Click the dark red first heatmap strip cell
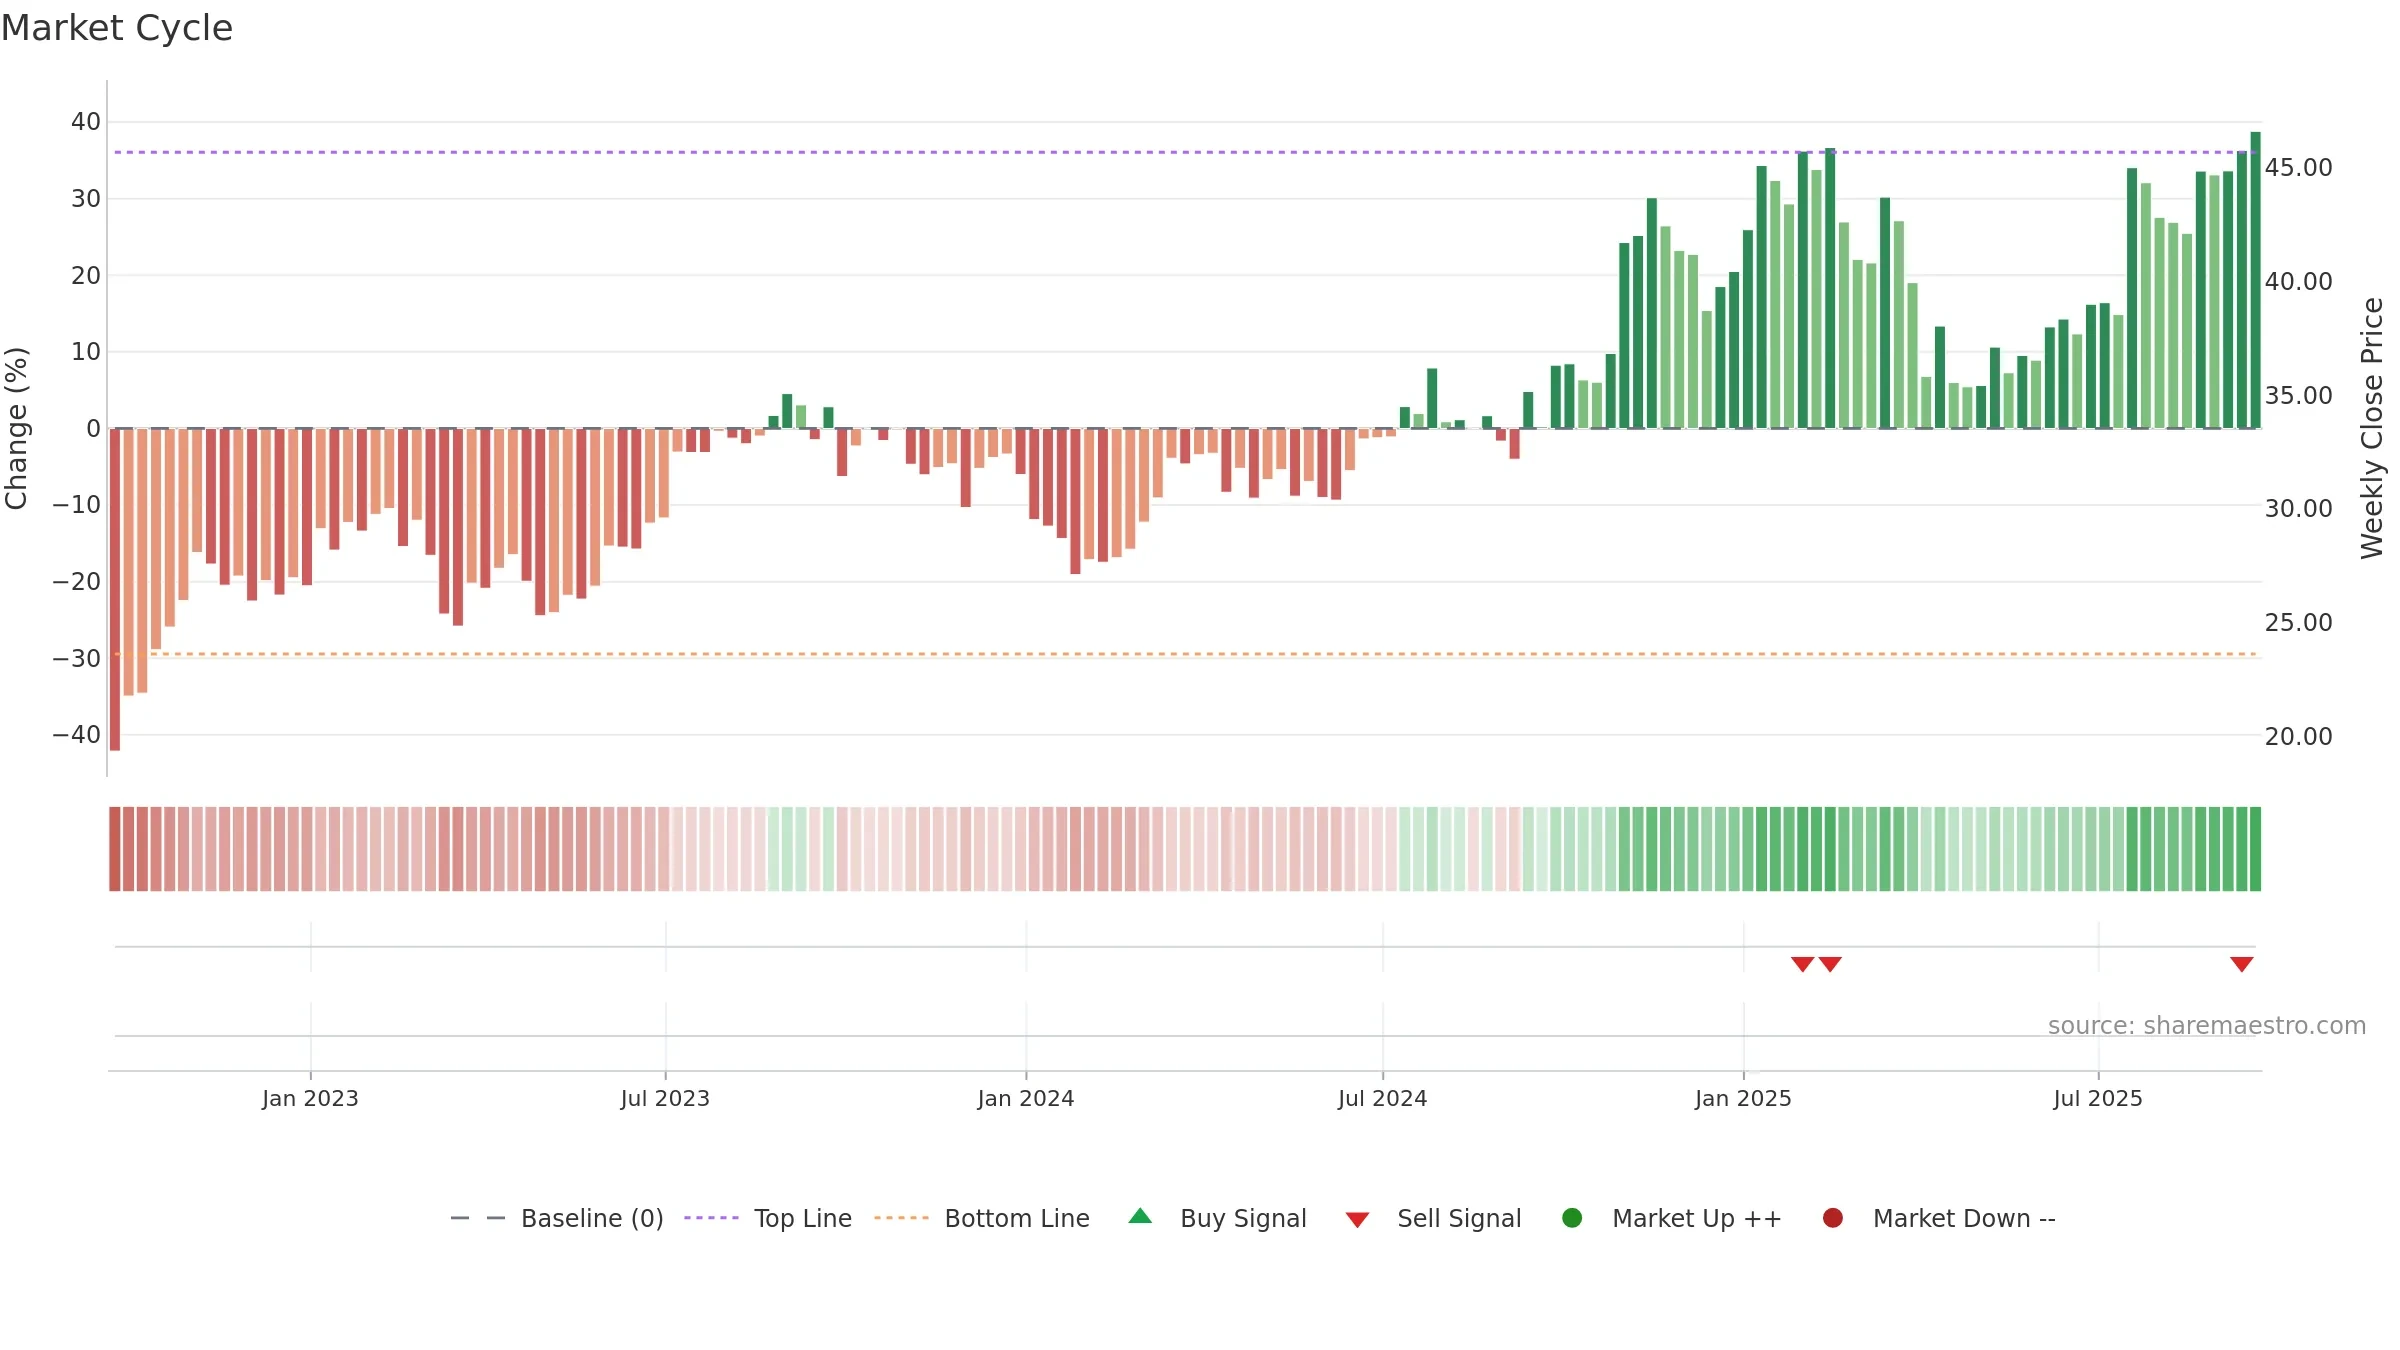Screen dimensions: 2400x1350 pos(115,848)
